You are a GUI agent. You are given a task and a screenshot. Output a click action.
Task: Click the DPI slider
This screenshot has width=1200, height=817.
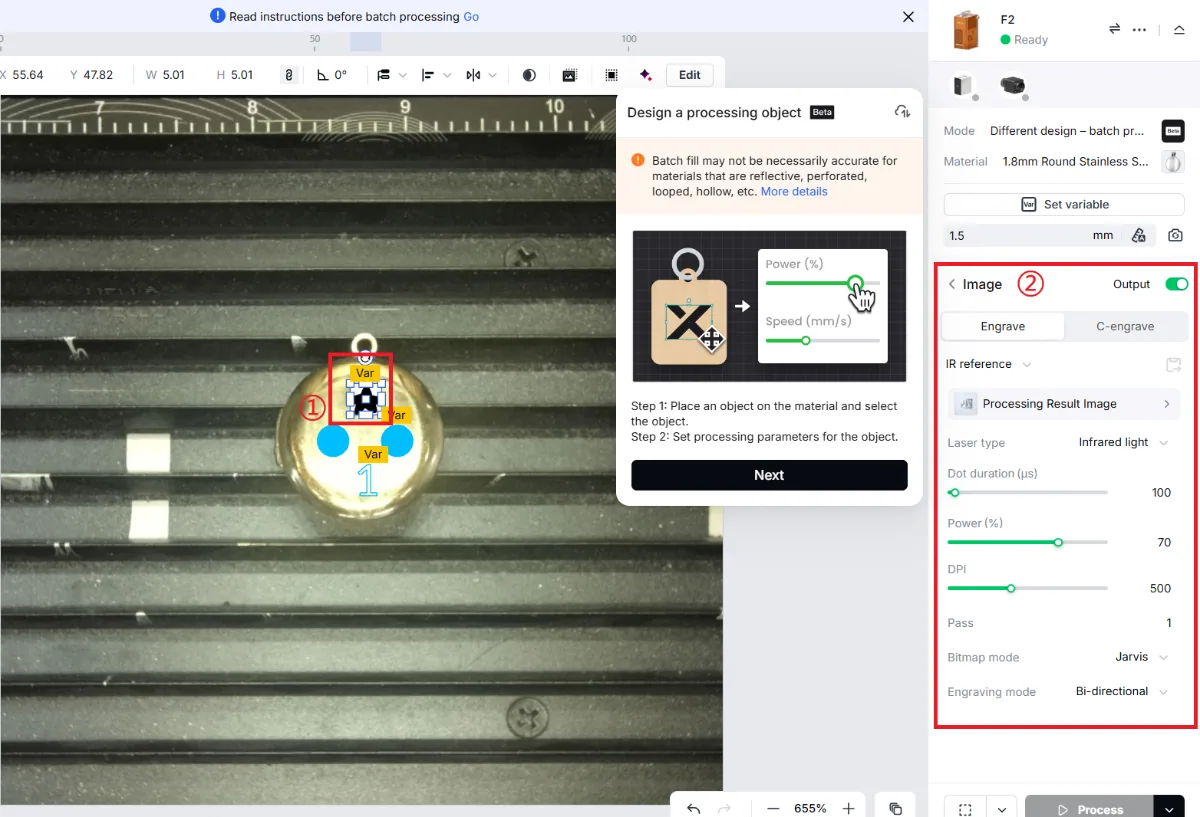pyautogui.click(x=1027, y=588)
